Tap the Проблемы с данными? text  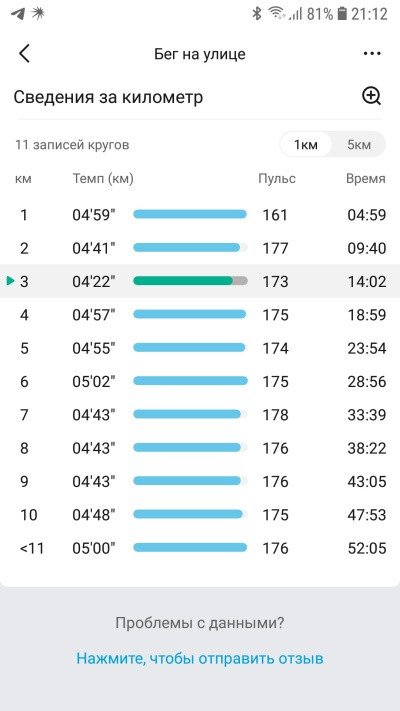point(200,623)
